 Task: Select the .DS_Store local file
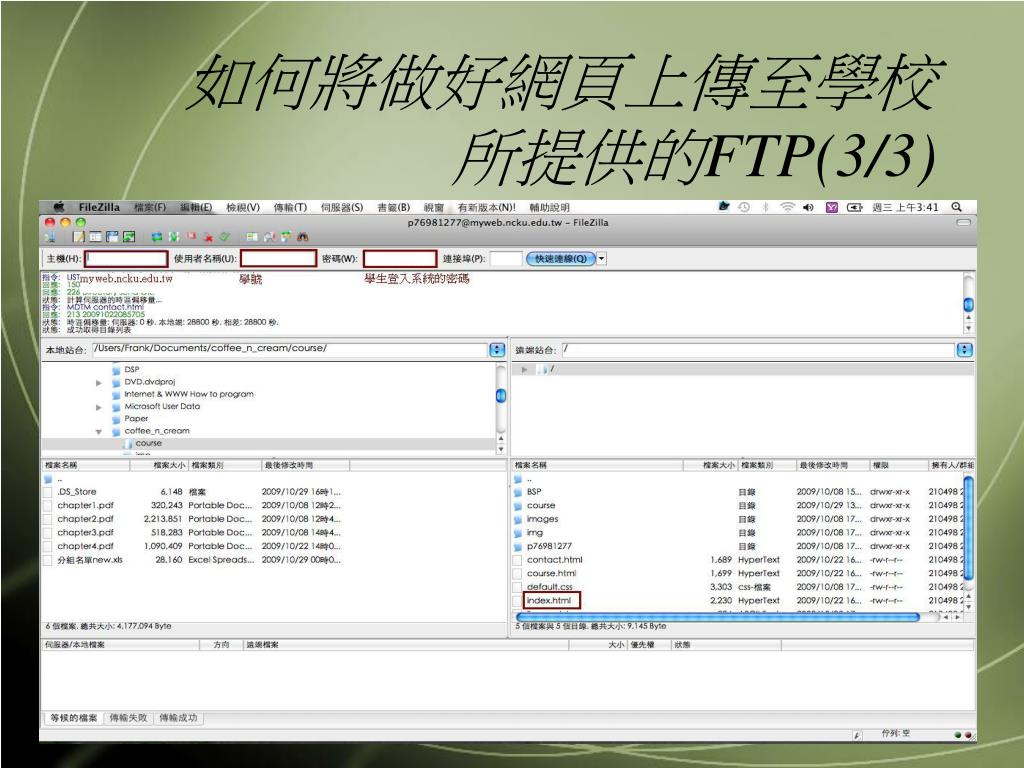pos(76,492)
